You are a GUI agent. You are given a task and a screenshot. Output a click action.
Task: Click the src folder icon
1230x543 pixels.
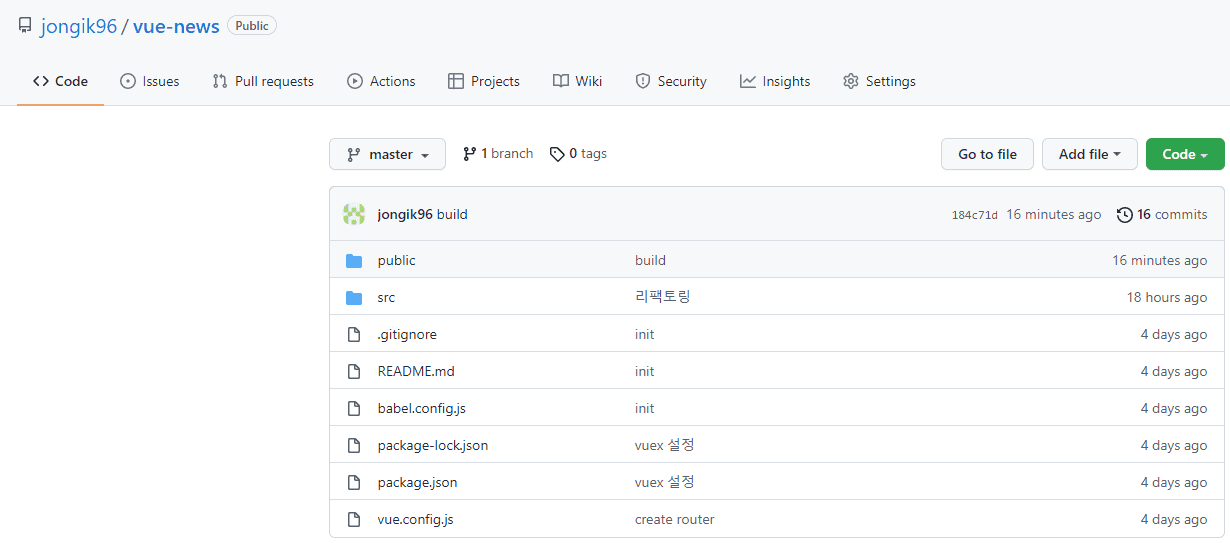tap(354, 298)
